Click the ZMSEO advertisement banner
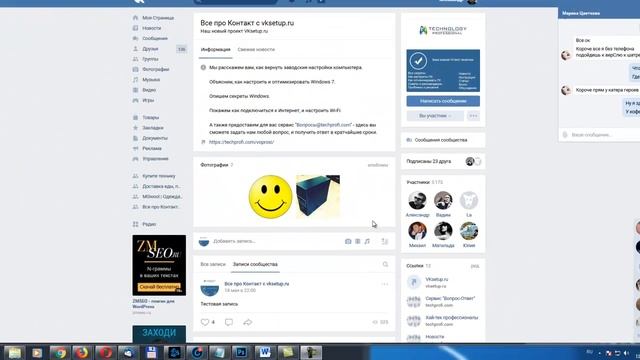The image size is (640, 360). (x=159, y=265)
